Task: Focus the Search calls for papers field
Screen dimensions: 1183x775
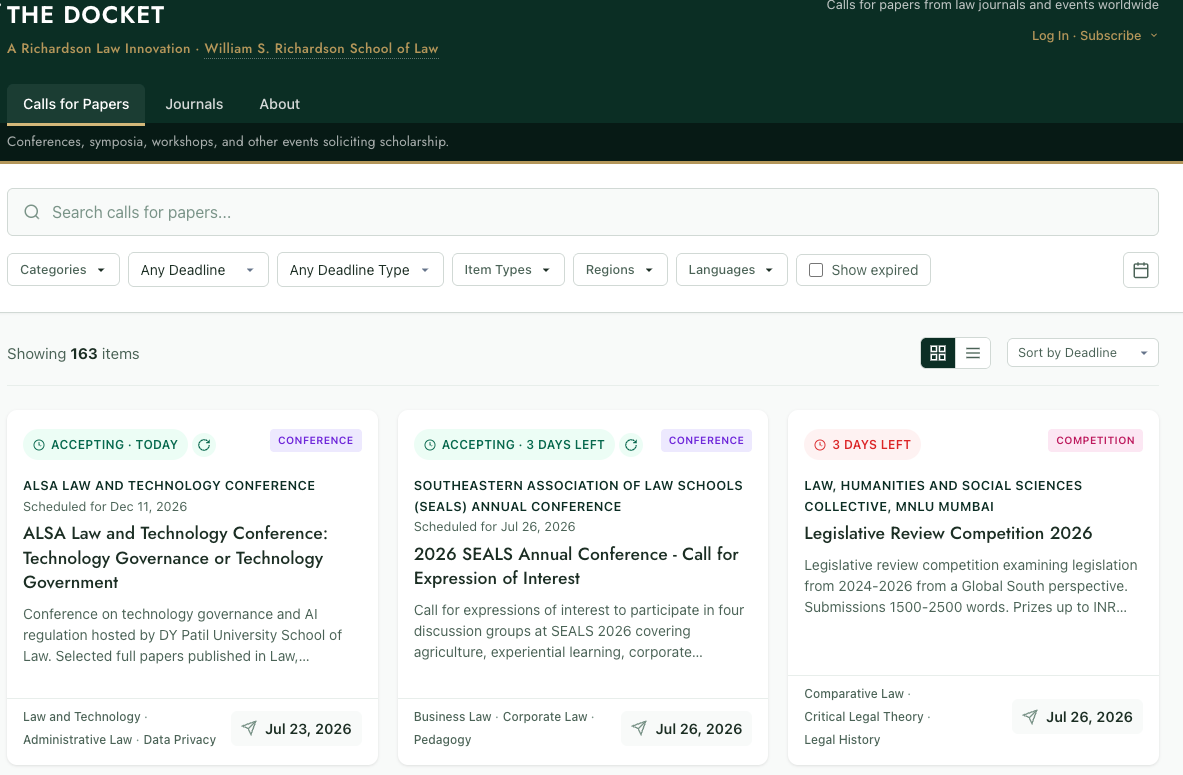Action: (582, 212)
